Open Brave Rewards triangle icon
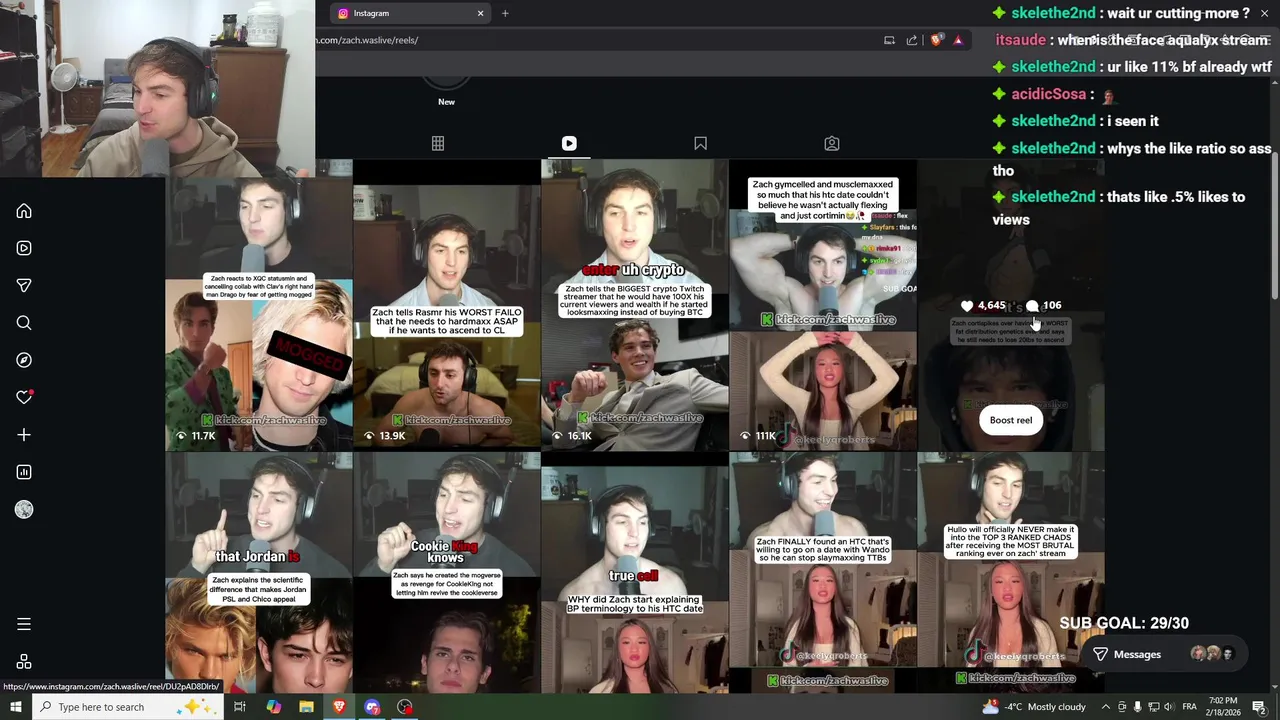This screenshot has width=1280, height=720. pos(958,40)
